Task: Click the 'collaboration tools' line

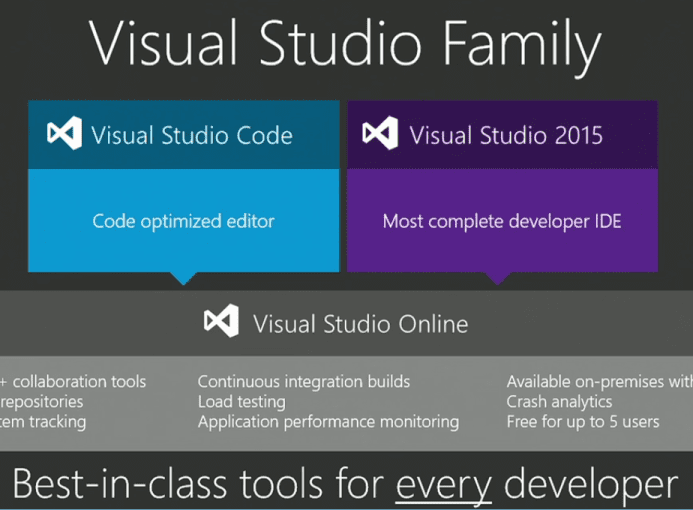Action: (73, 381)
